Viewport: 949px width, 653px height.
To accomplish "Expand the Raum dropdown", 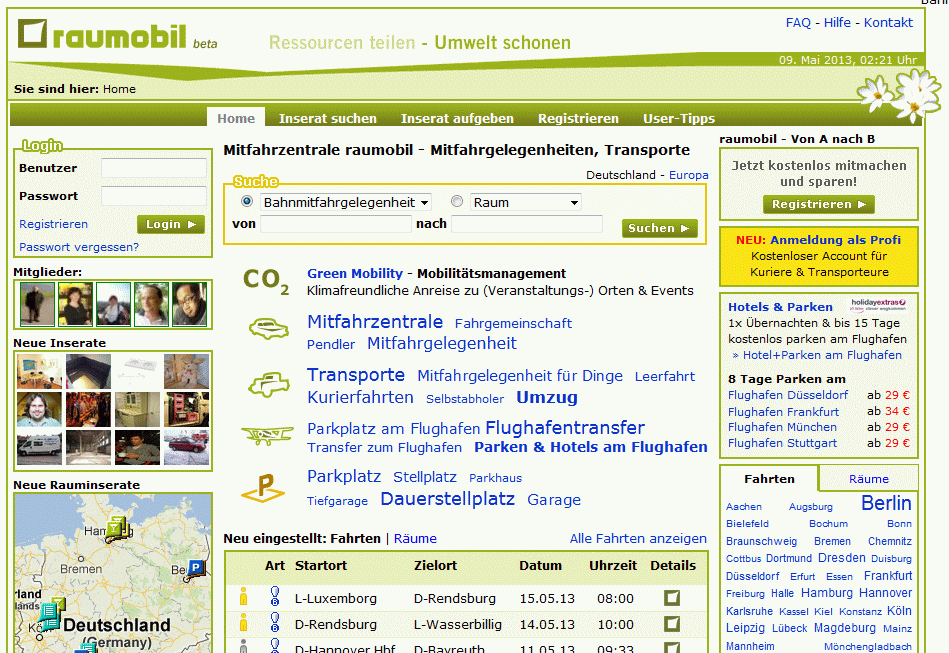I will click(526, 202).
